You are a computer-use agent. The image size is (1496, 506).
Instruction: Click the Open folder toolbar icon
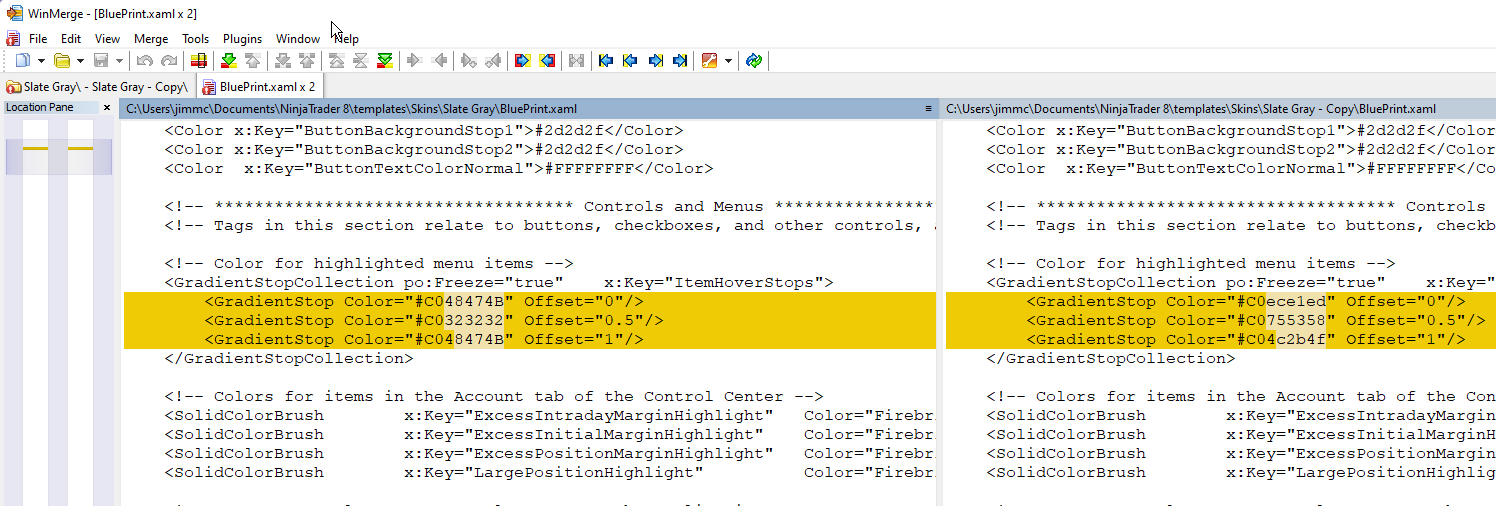coord(62,61)
